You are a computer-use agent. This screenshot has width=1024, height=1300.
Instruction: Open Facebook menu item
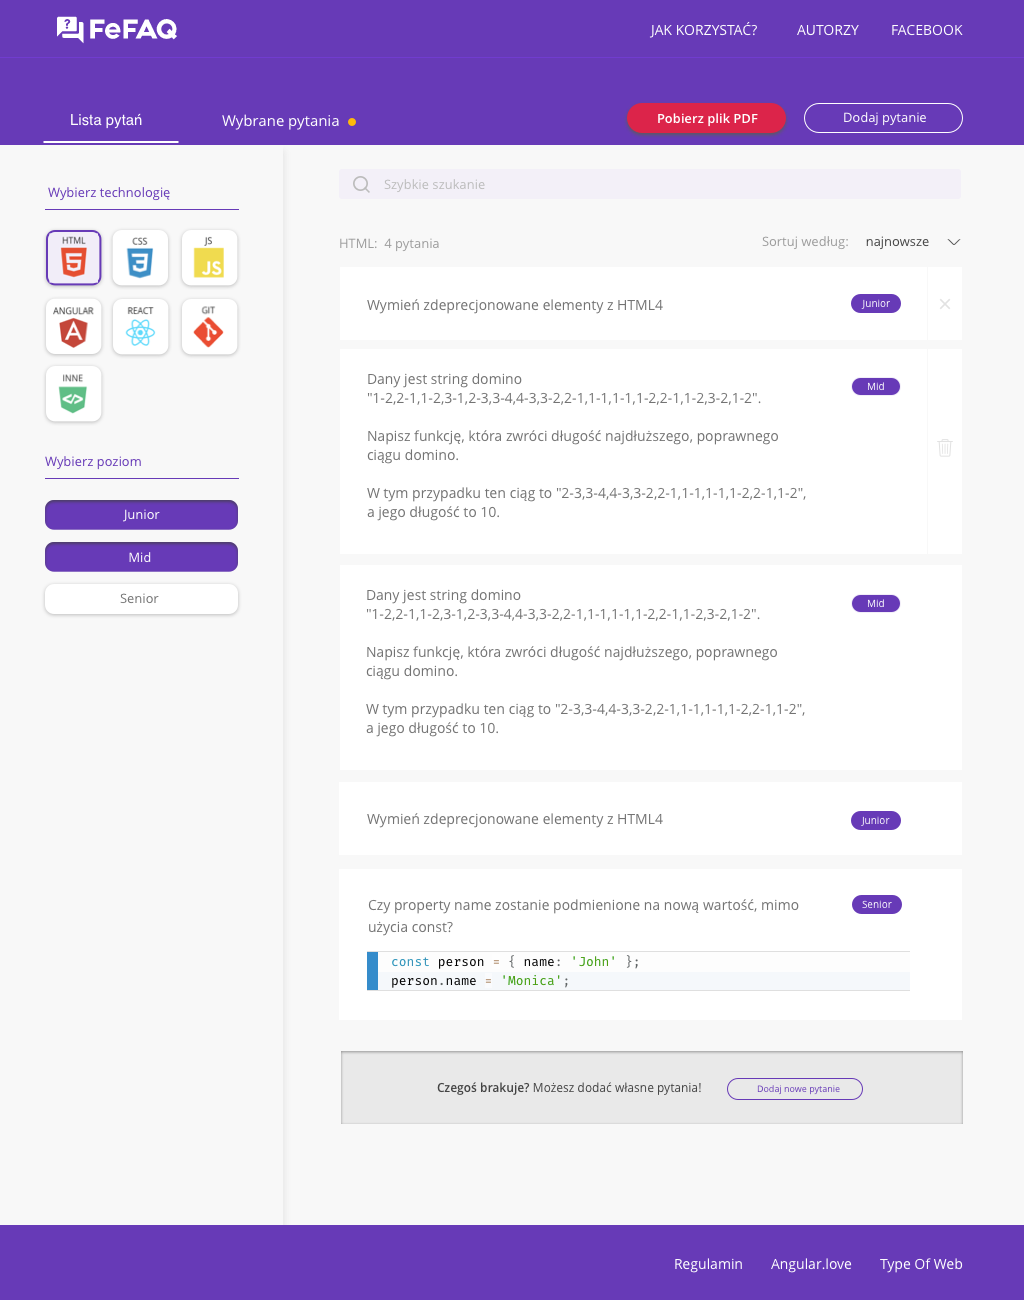click(927, 30)
